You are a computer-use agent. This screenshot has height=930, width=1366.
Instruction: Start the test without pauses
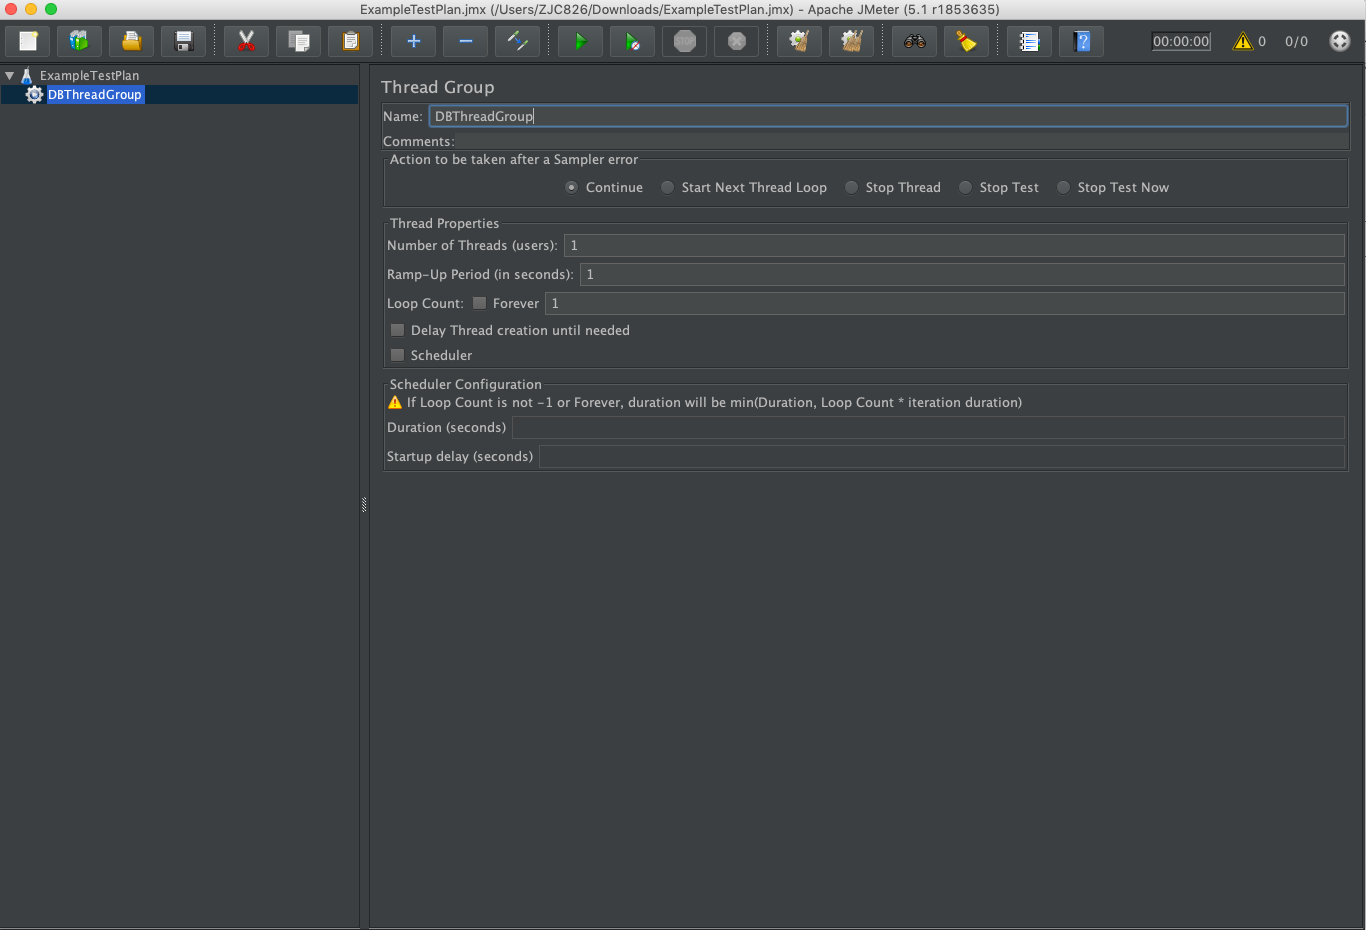(x=632, y=41)
